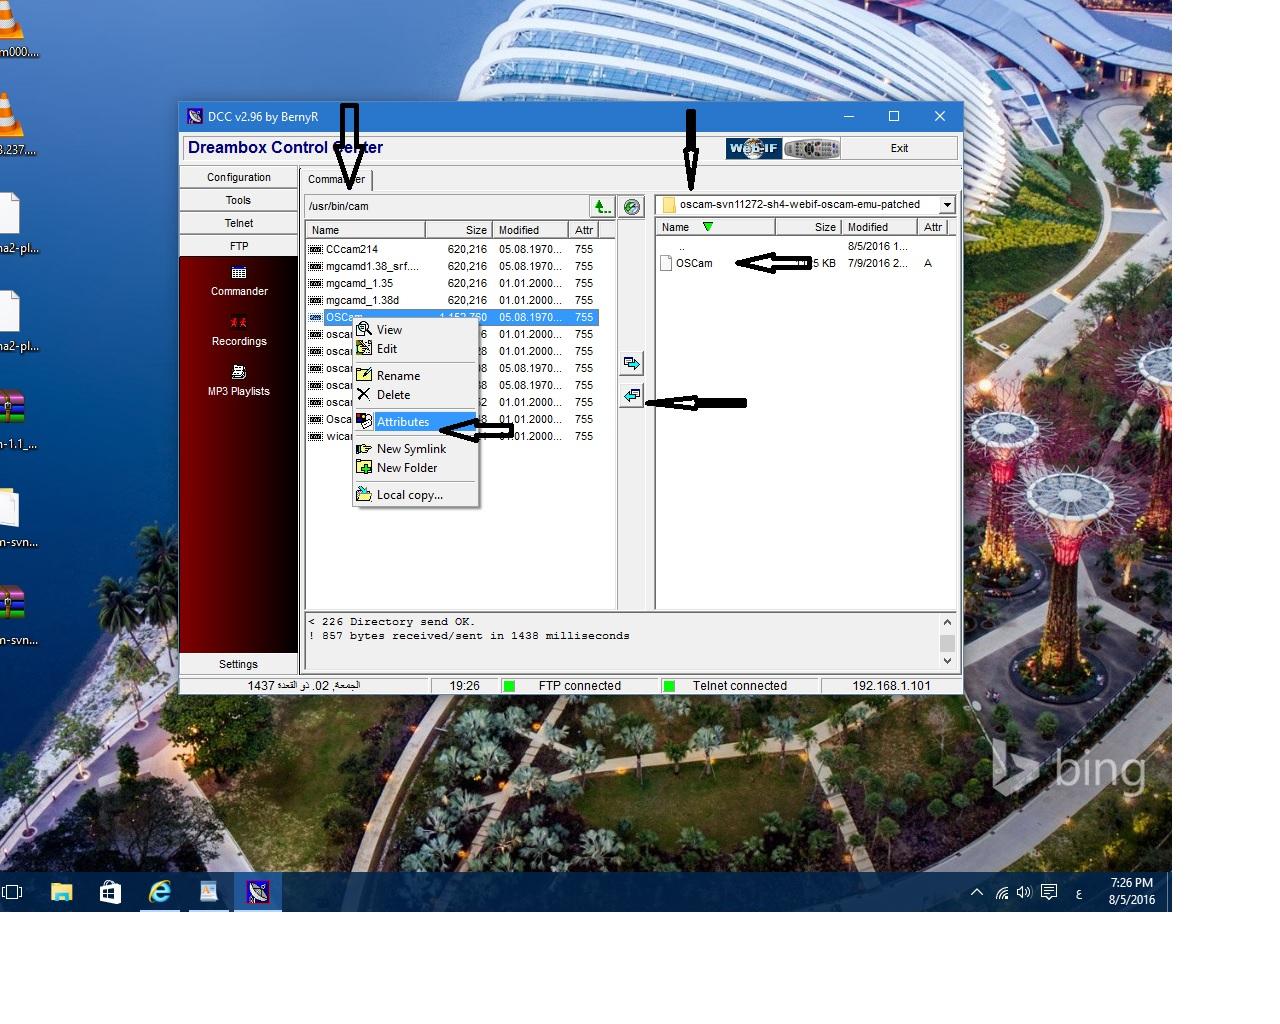Open Windows Store from the taskbar
1280x1024 pixels.
point(110,892)
